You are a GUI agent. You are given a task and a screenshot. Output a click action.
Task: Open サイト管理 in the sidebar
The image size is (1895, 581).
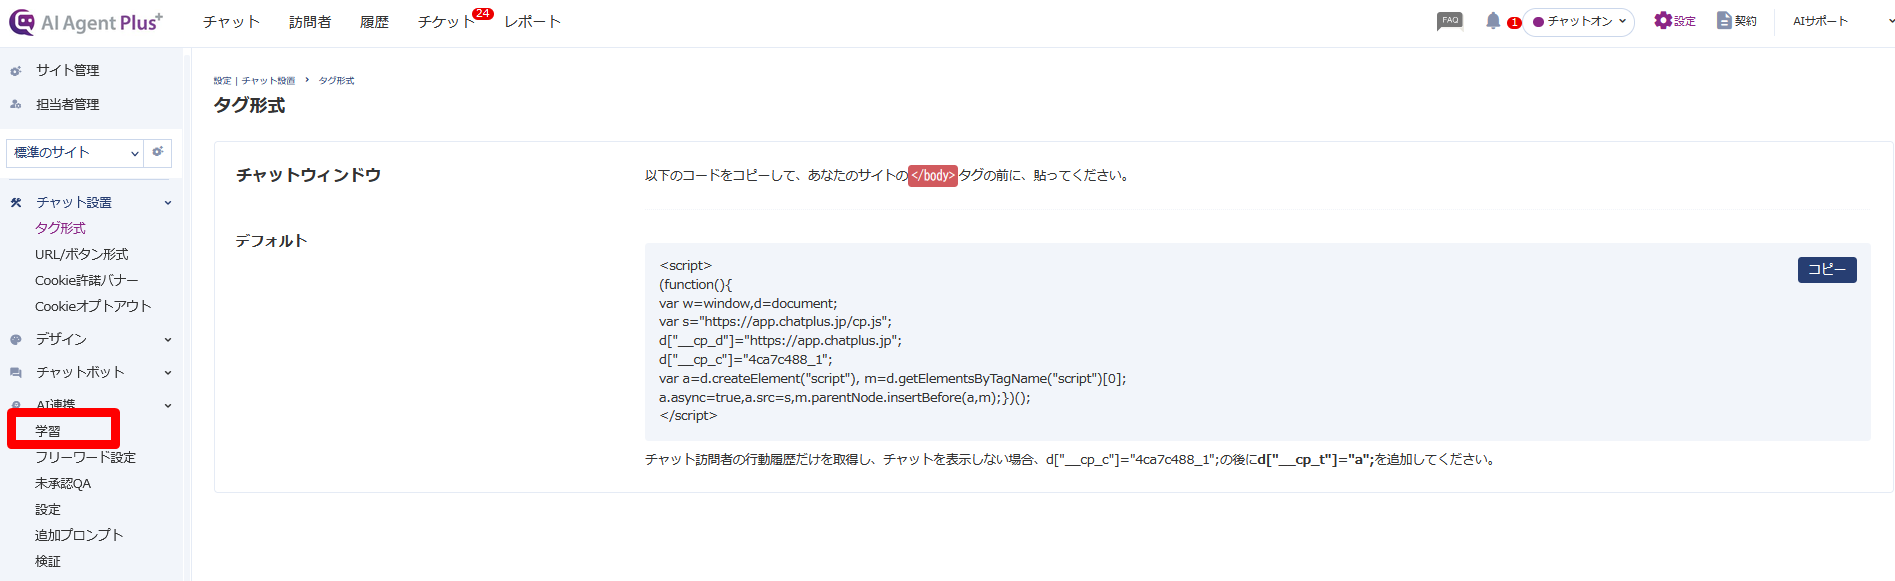click(67, 70)
